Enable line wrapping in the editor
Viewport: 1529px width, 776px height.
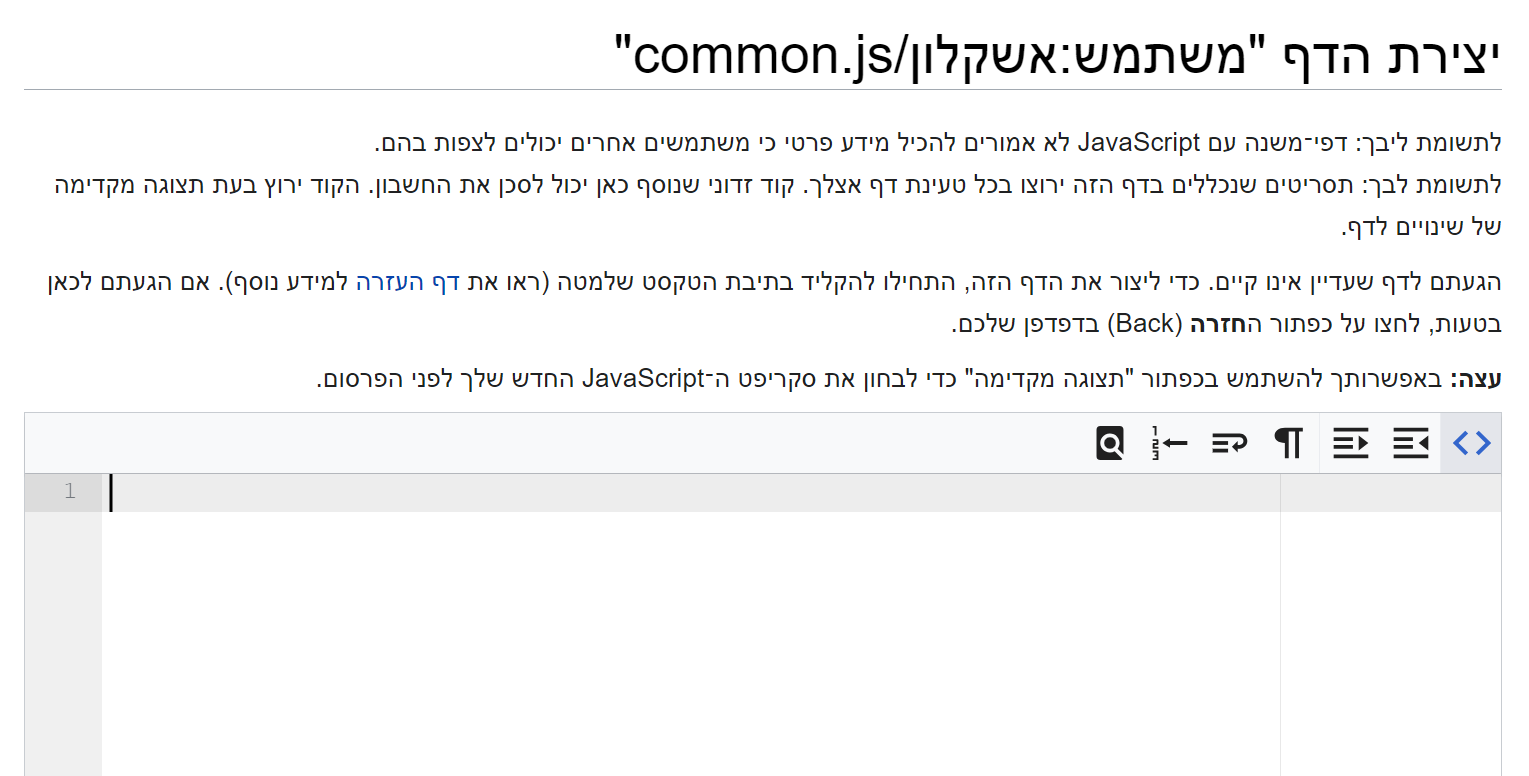point(1228,442)
